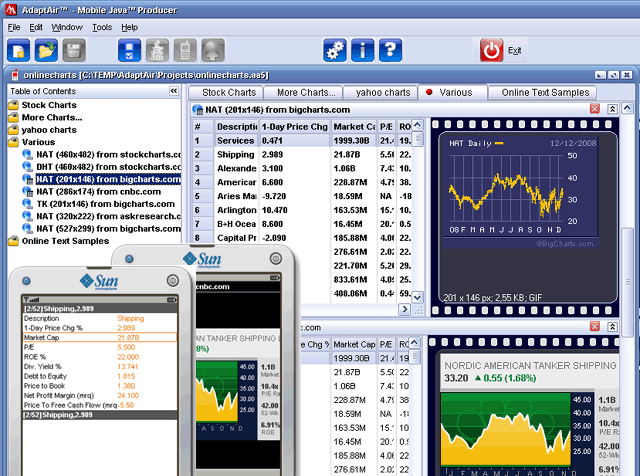This screenshot has height=476, width=640.
Task: Select Market Cap row on front phone emulator
Action: 100,338
